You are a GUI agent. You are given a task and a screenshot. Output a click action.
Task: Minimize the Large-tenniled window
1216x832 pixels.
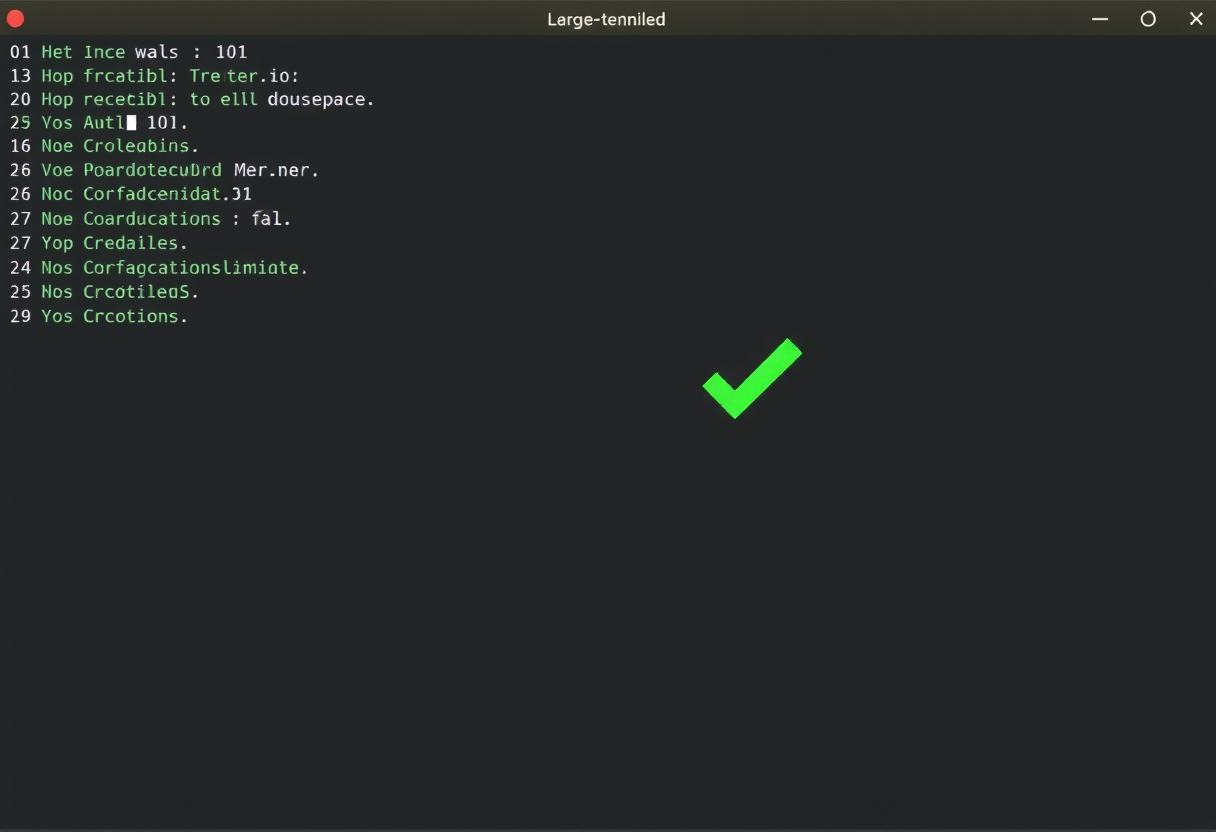[x=1100, y=19]
